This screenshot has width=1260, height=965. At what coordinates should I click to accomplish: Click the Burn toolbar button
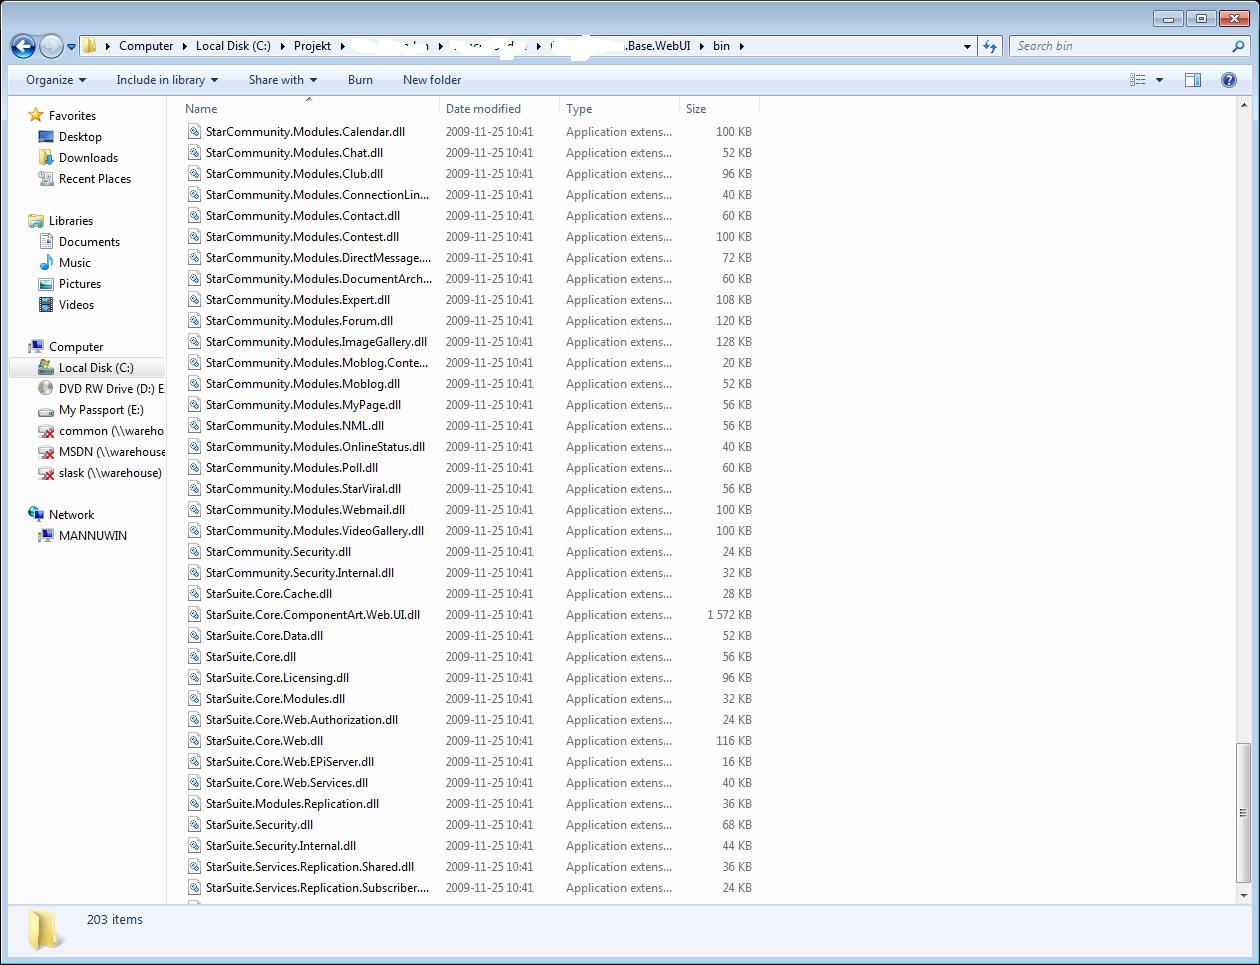click(x=360, y=80)
